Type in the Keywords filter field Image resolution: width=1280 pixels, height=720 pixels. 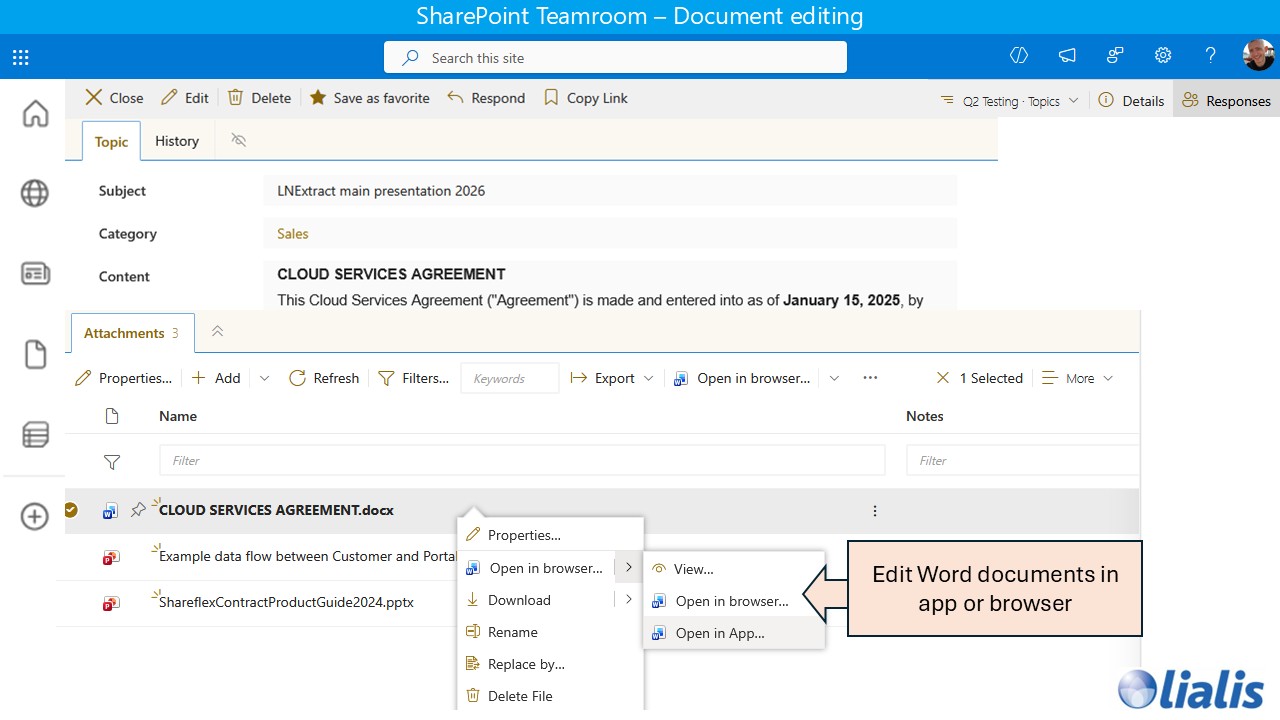pos(509,378)
